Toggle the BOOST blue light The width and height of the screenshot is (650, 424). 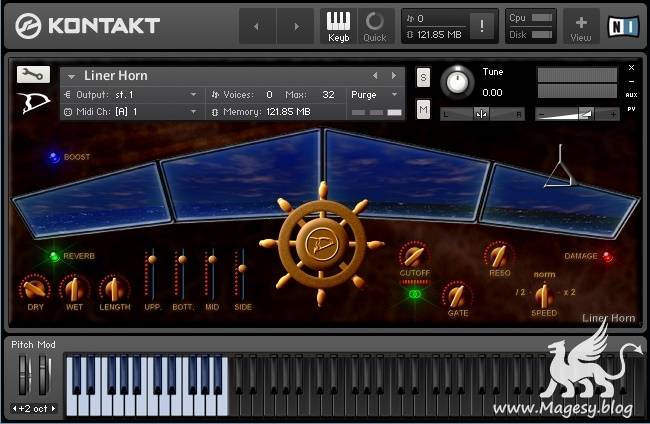pyautogui.click(x=54, y=157)
